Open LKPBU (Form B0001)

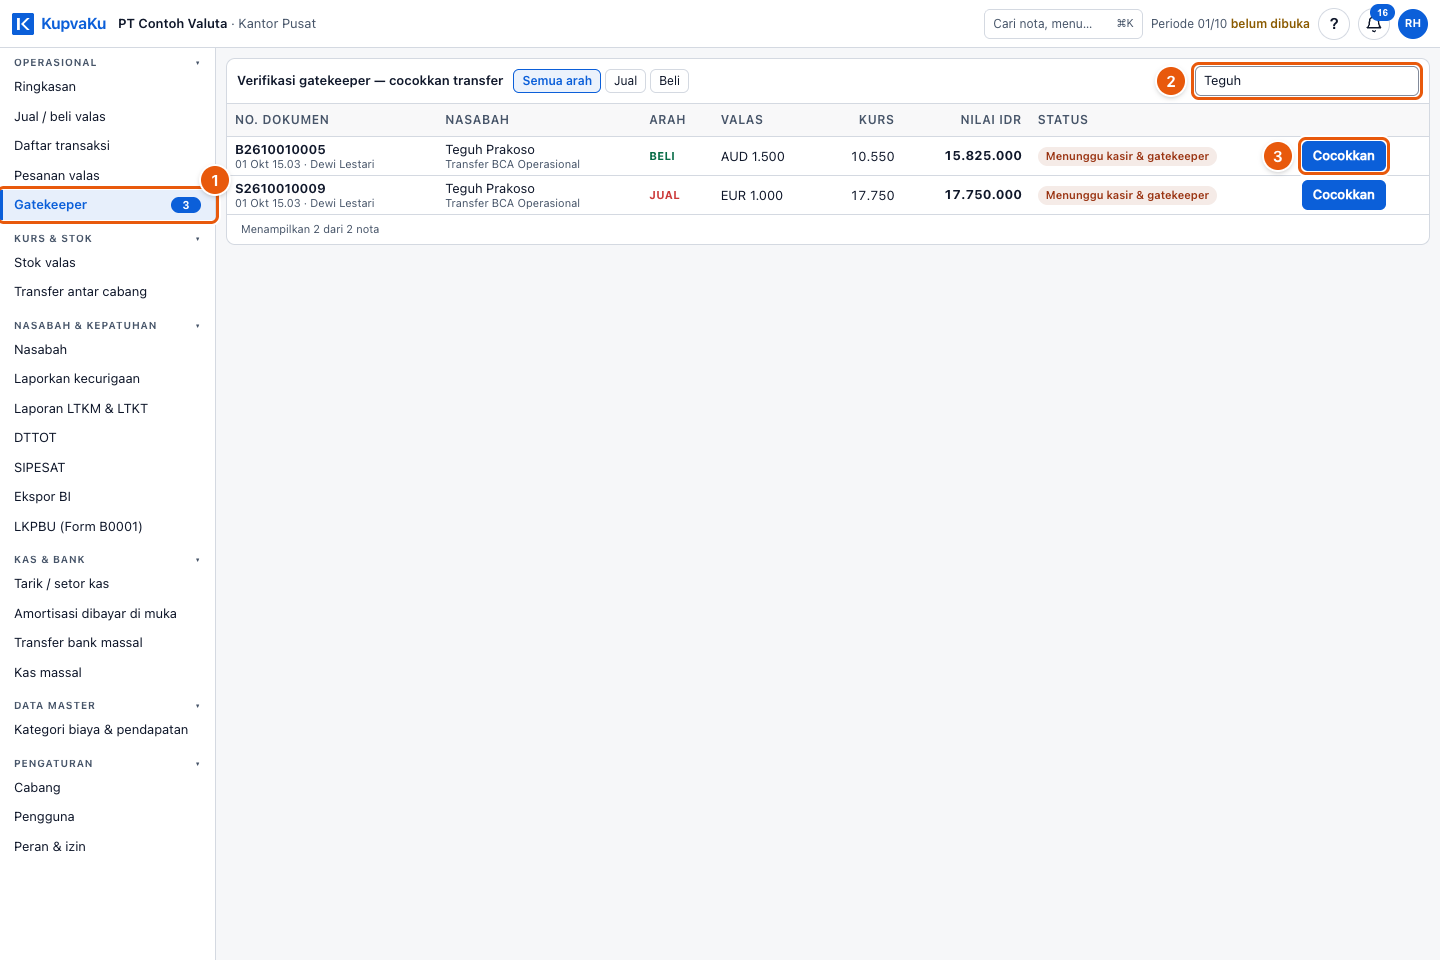pos(107,527)
